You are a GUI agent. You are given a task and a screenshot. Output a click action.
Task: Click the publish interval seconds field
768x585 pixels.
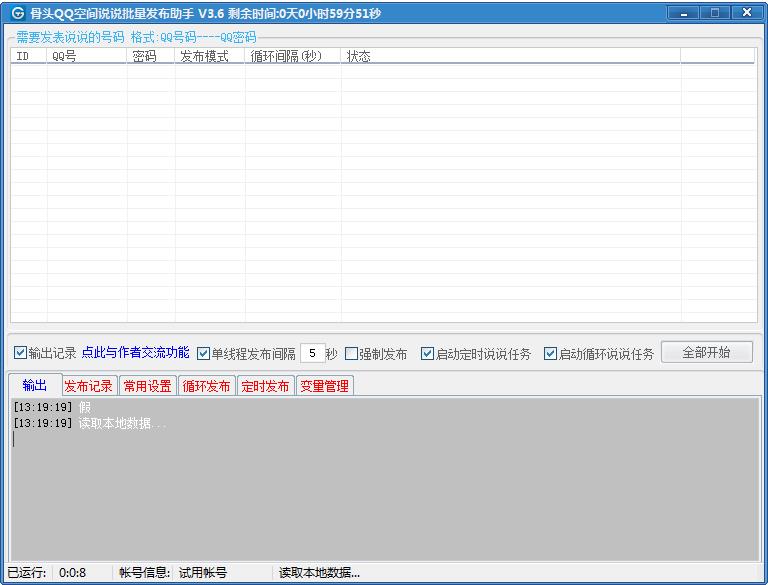coord(312,353)
